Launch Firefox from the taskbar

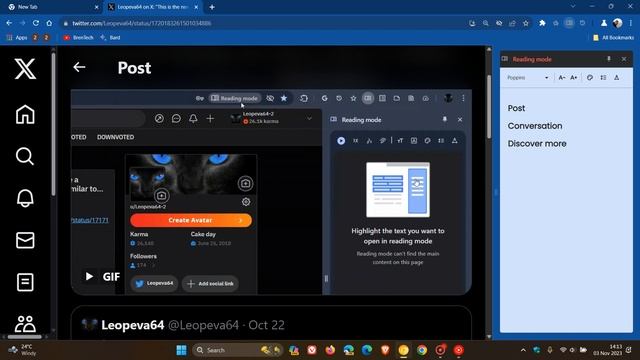tap(330, 350)
